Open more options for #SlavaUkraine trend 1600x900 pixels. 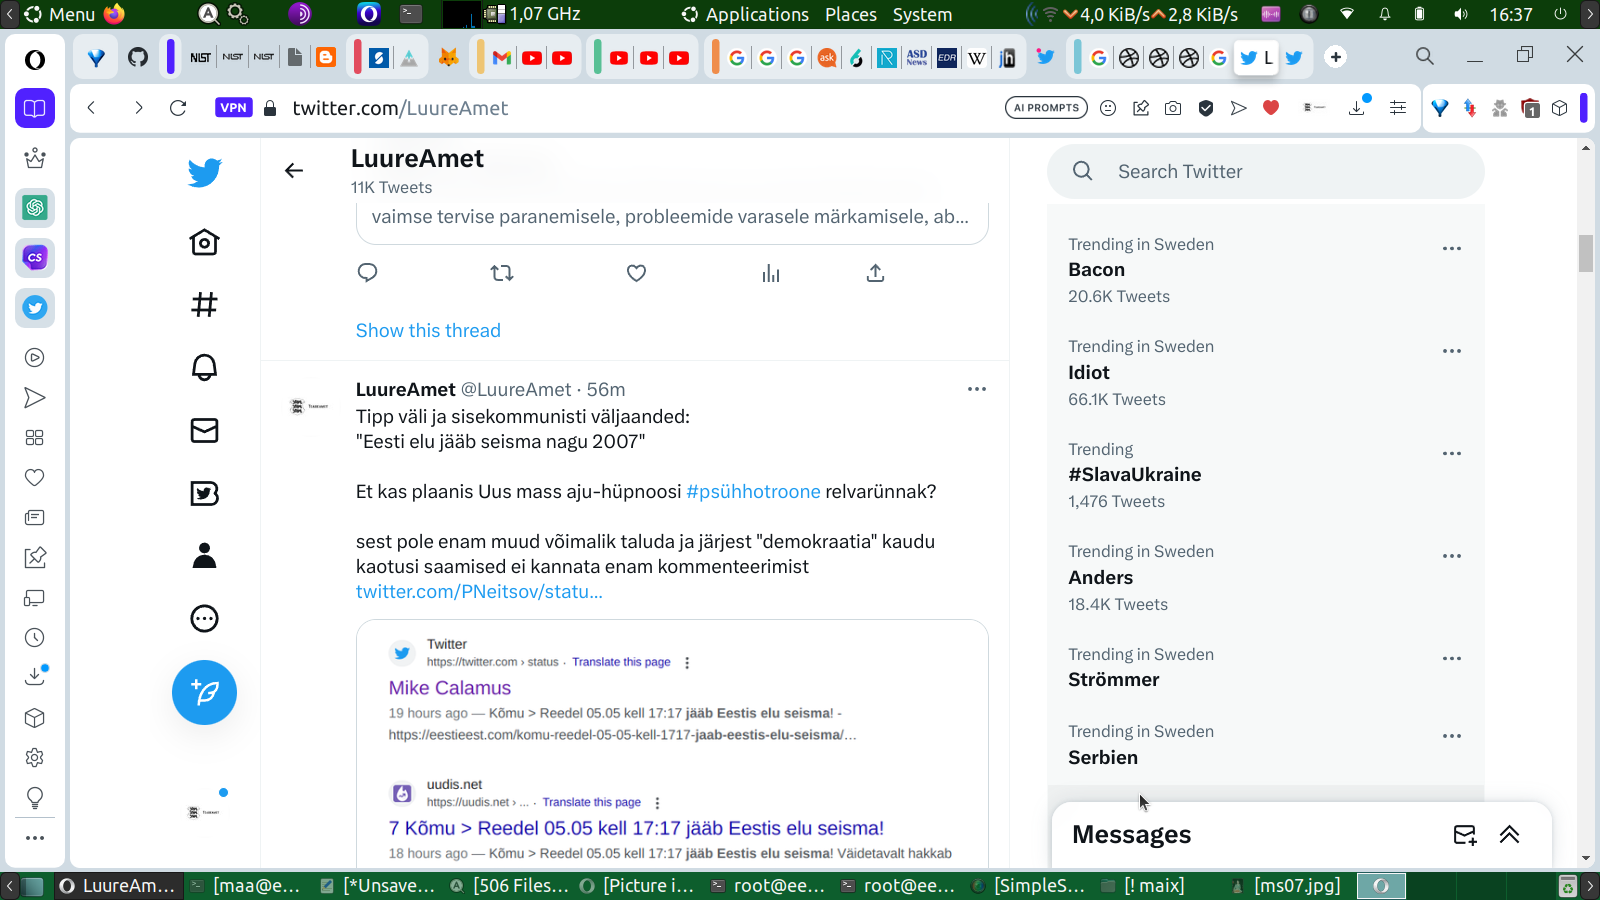tap(1452, 454)
